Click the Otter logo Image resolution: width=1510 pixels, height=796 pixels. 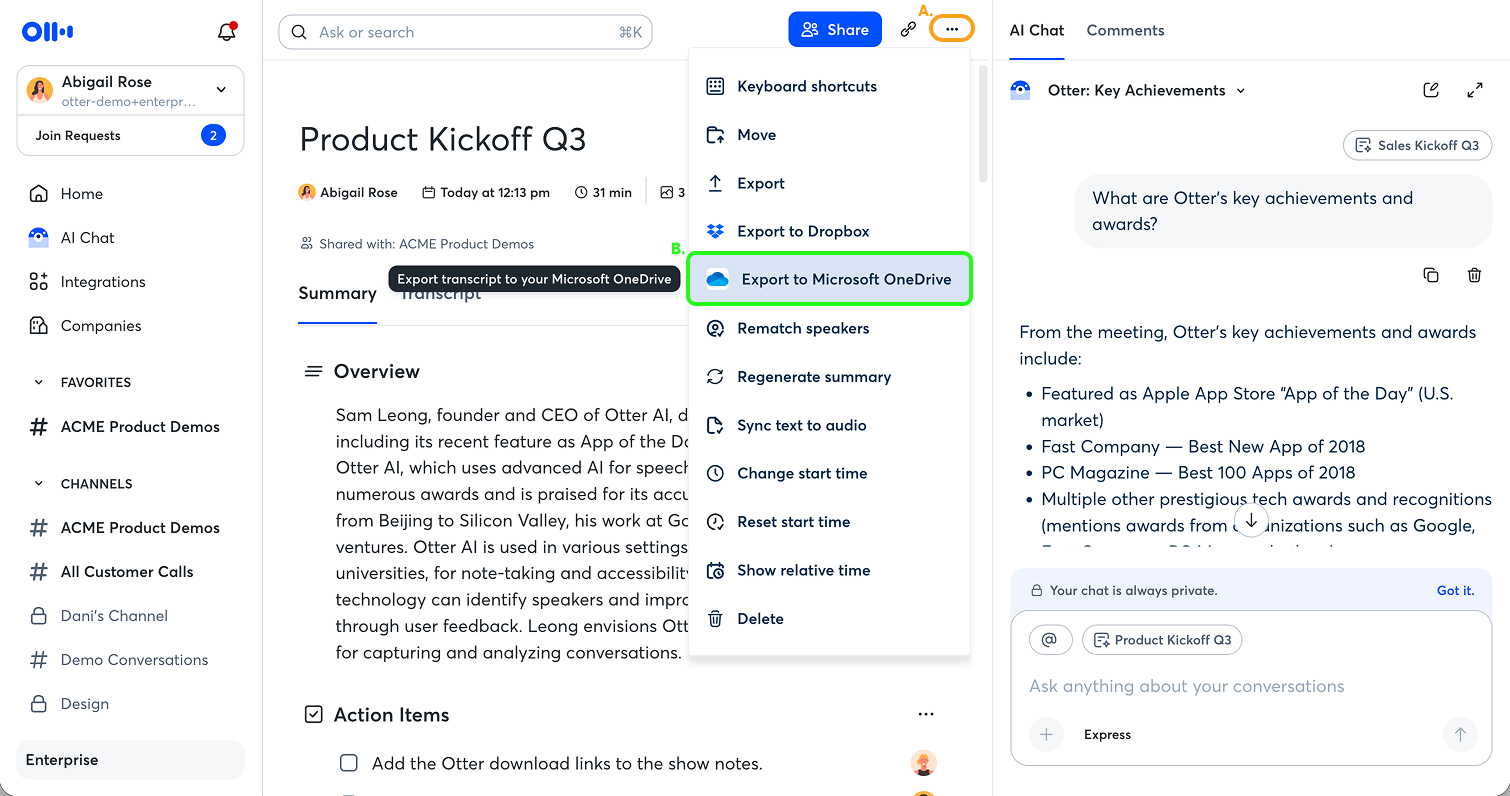tap(48, 32)
